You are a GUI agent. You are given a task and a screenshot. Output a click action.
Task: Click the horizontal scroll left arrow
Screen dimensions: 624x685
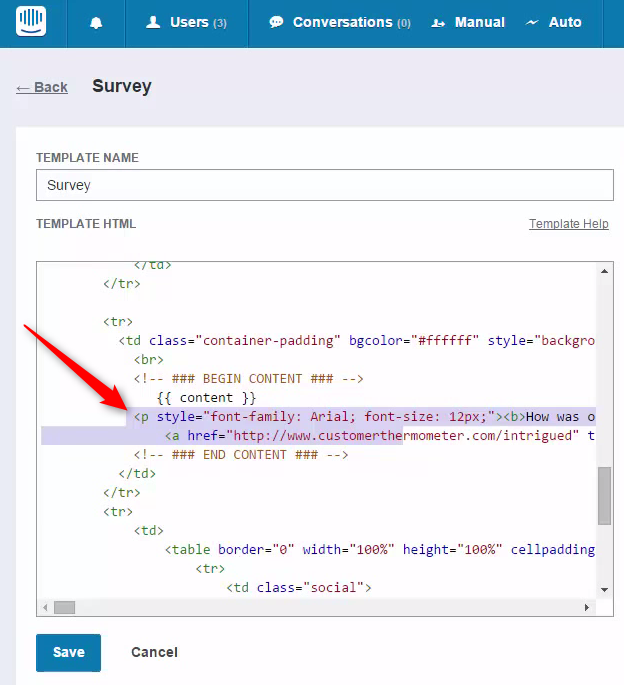coord(45,607)
